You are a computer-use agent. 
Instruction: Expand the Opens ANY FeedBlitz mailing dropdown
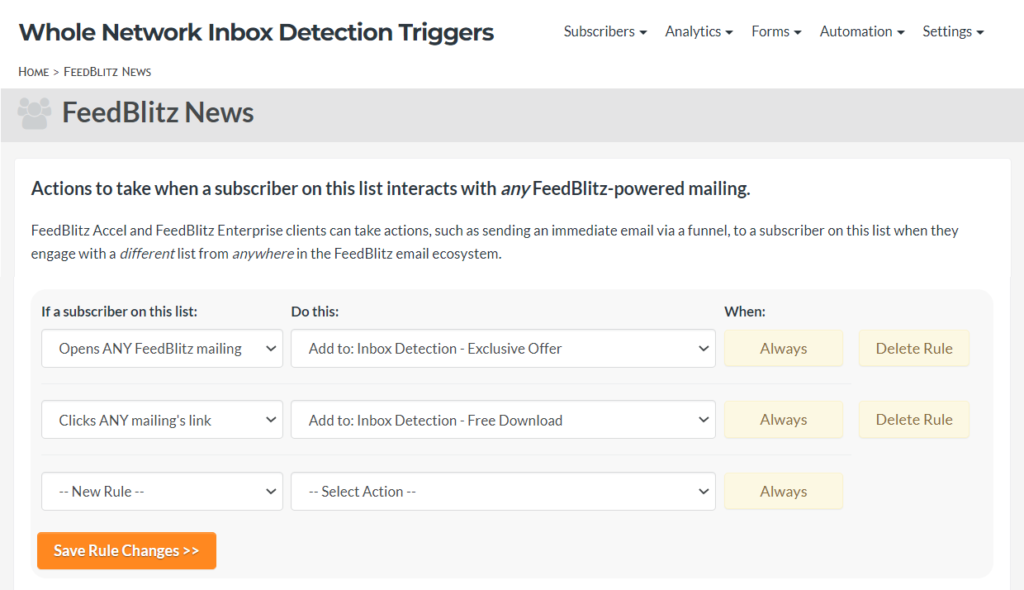click(x=162, y=348)
